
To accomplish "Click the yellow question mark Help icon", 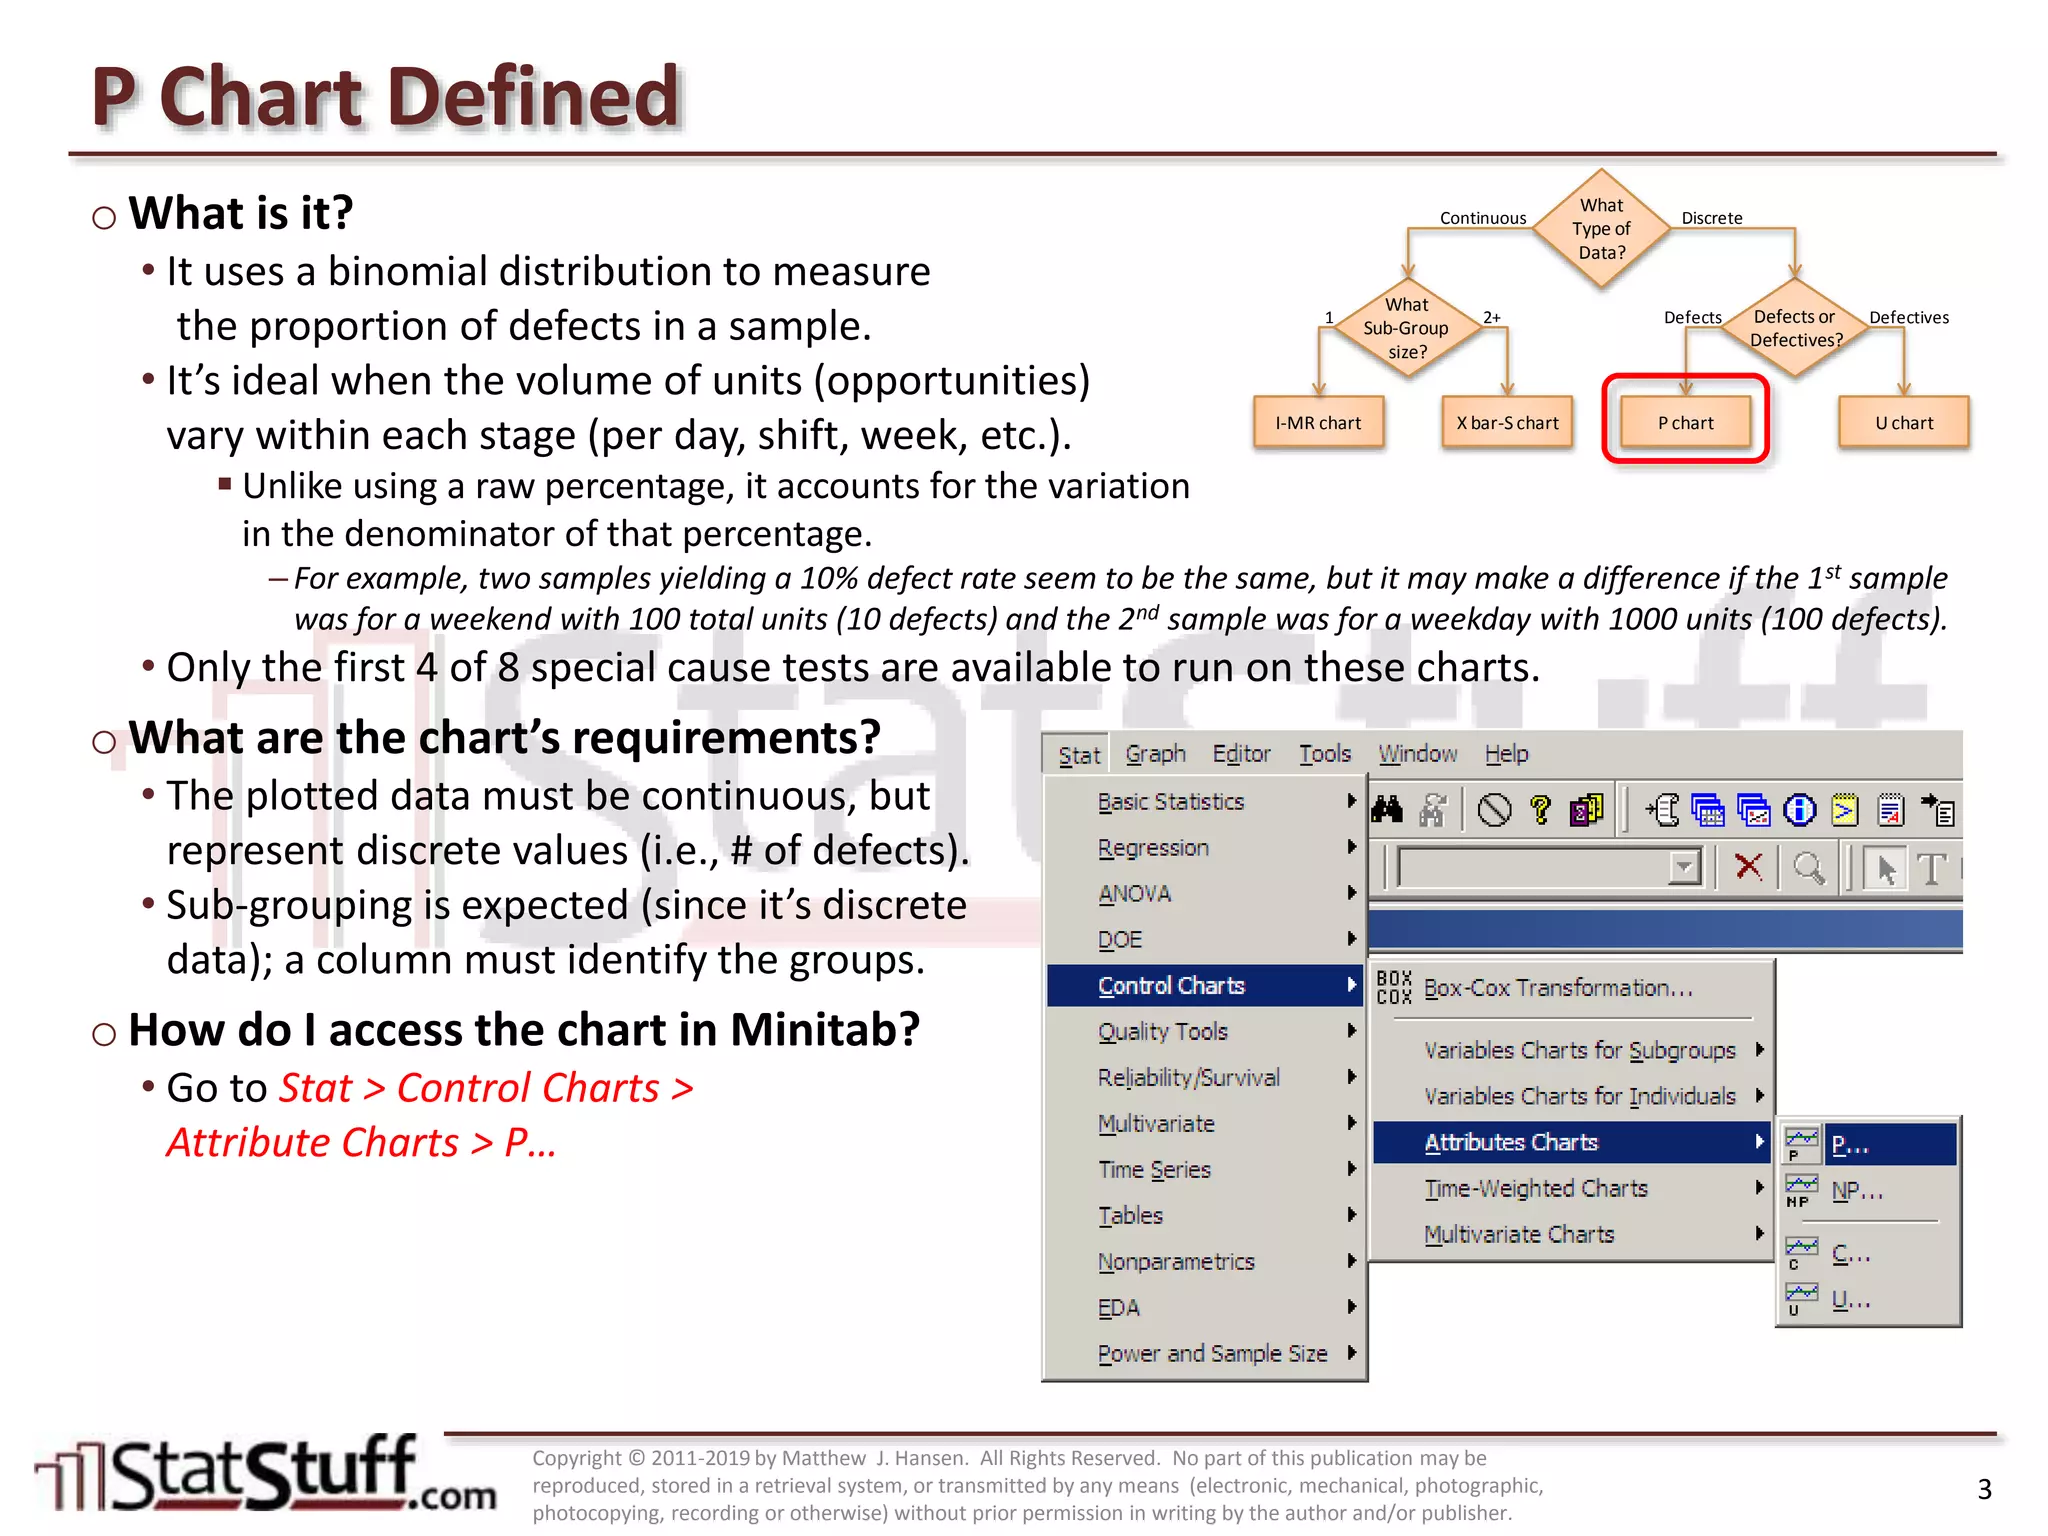I will point(1540,809).
